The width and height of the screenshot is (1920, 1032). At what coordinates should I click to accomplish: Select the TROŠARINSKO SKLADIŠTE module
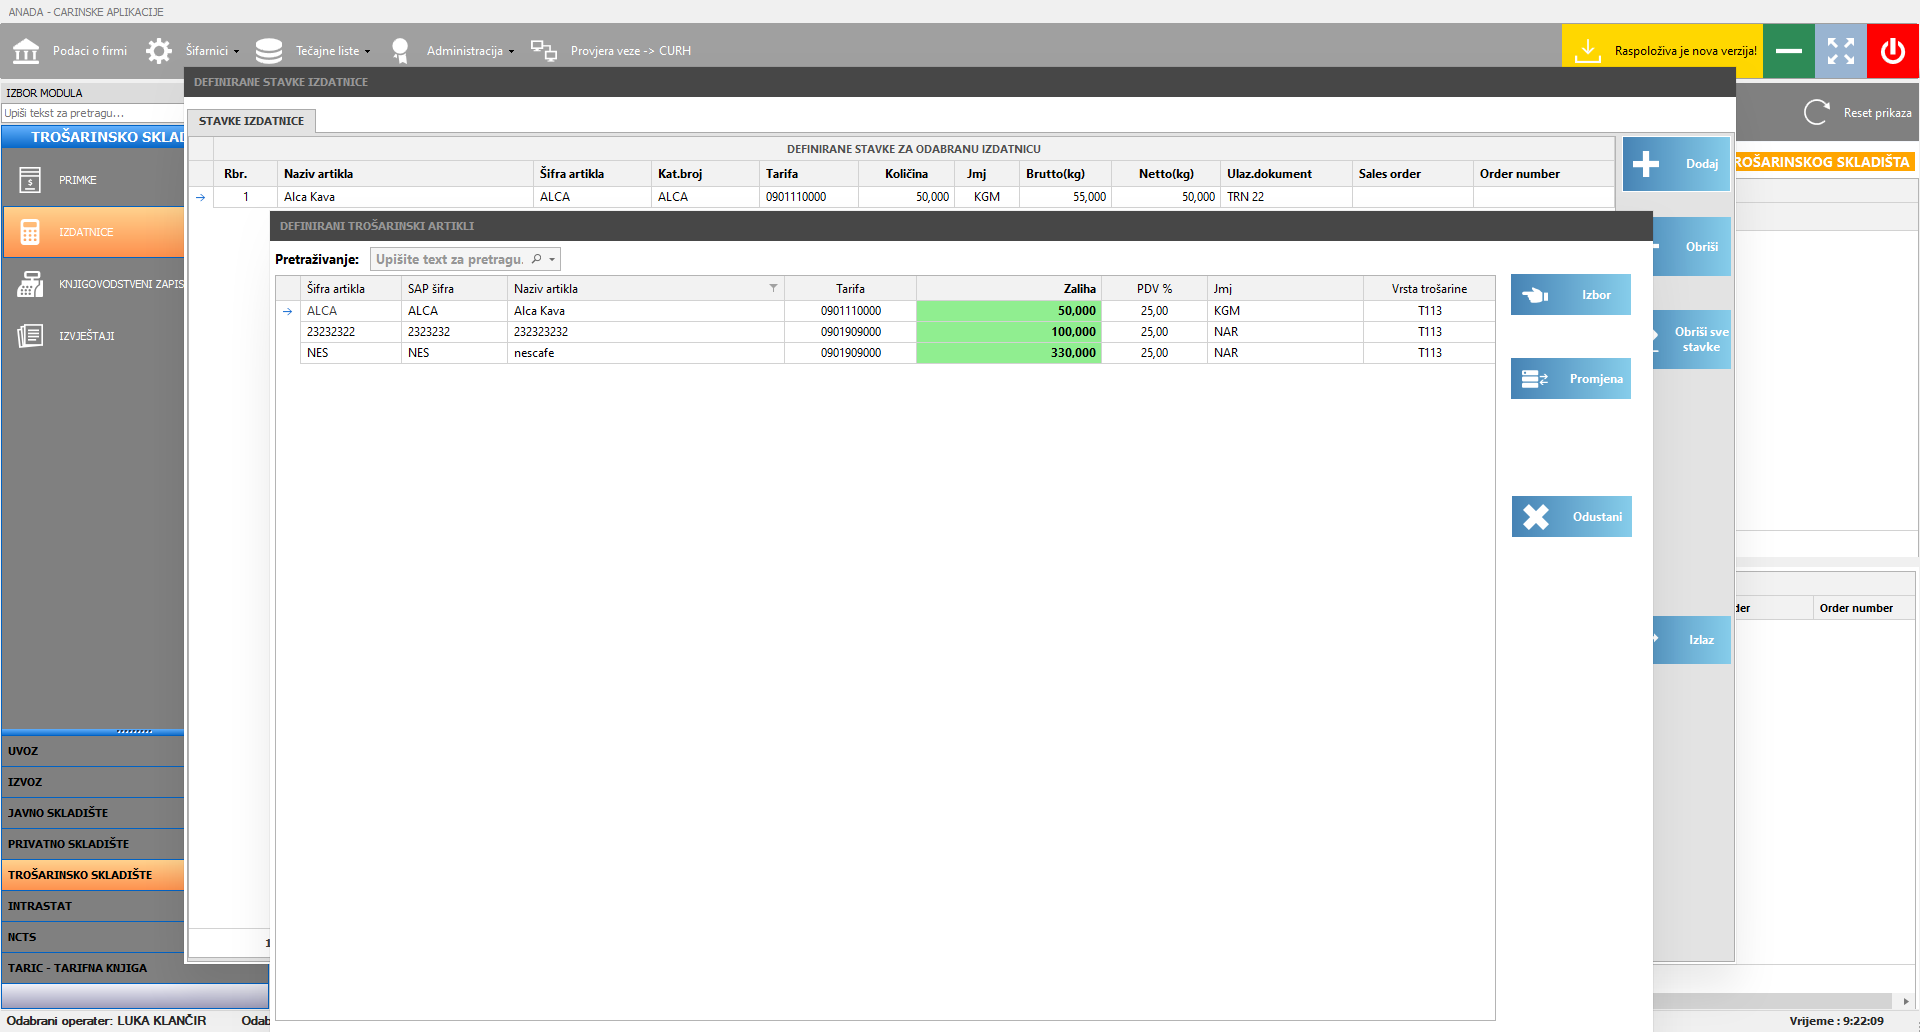pyautogui.click(x=93, y=875)
